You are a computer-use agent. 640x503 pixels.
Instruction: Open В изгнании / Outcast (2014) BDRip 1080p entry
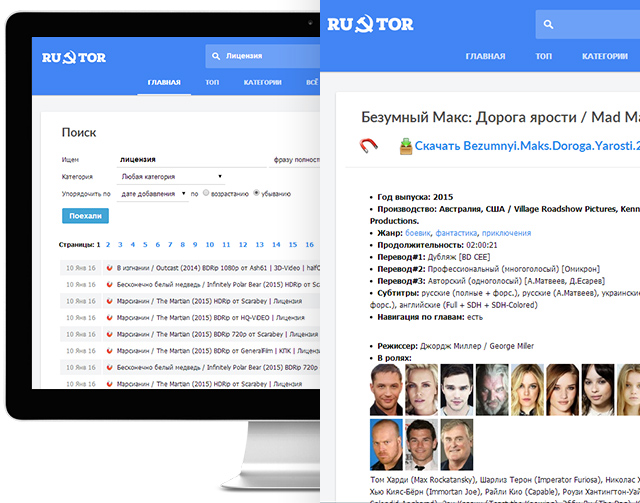click(x=218, y=268)
